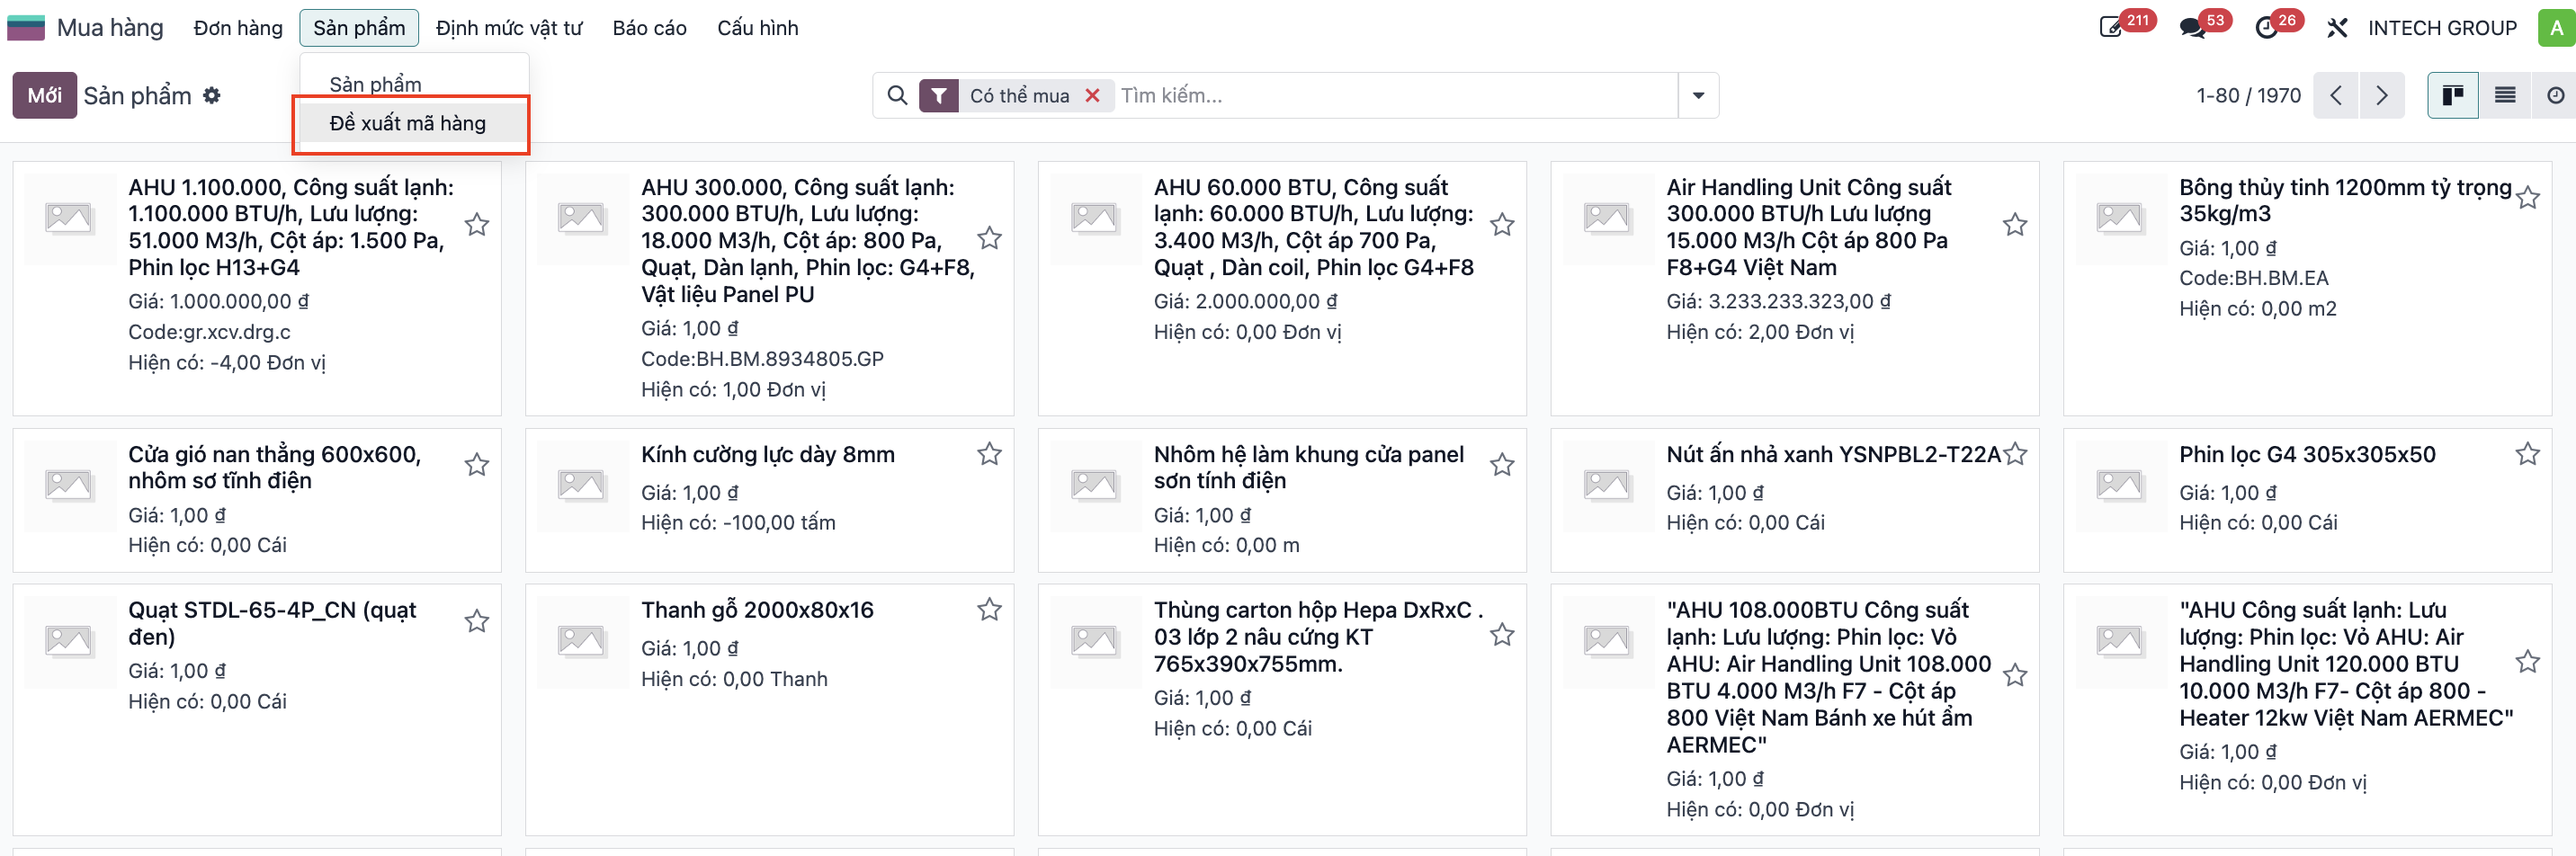
Task: Open Kính cường lực dày 8mm thumbnail
Action: pyautogui.click(x=582, y=485)
